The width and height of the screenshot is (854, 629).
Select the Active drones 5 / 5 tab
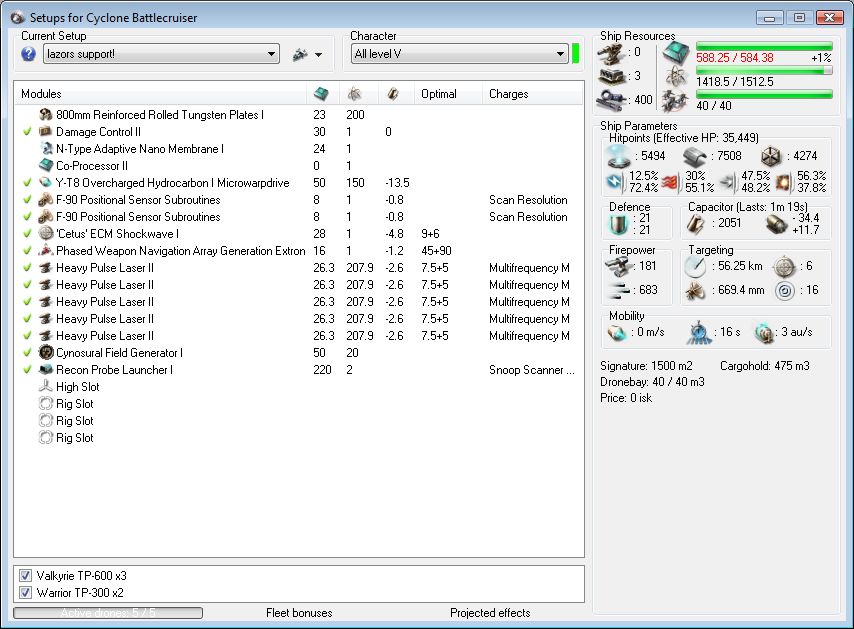108,613
